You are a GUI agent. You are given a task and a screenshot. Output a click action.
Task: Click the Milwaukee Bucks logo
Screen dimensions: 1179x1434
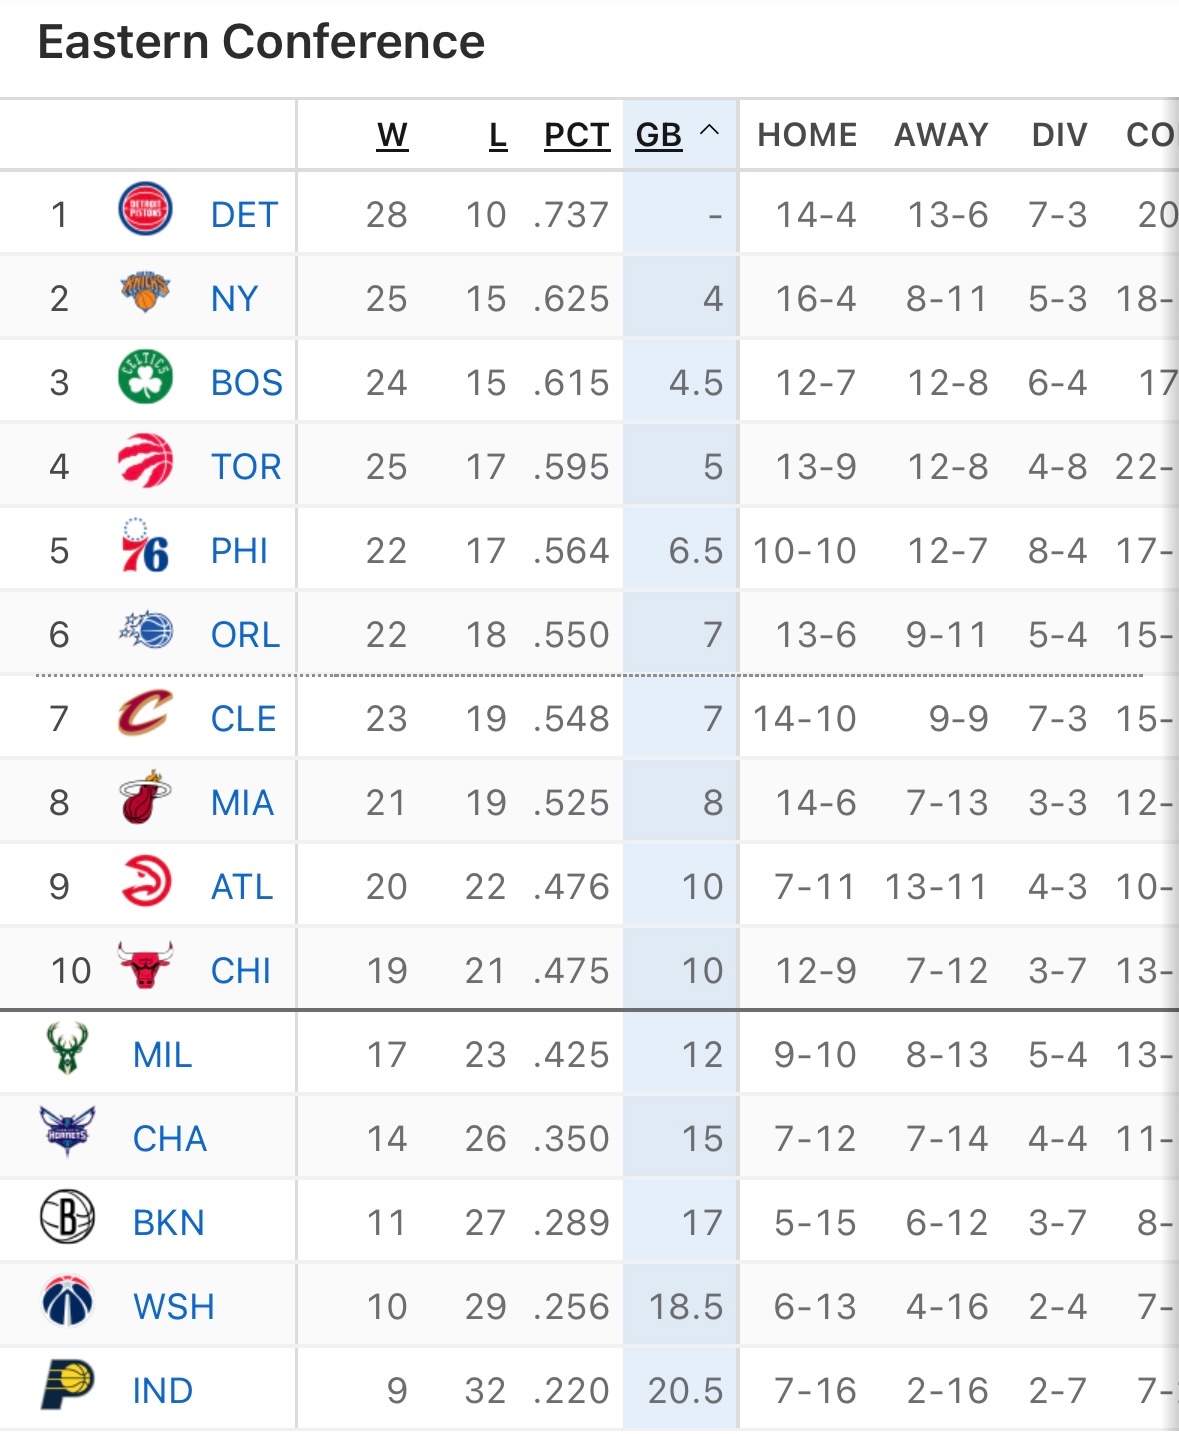pyautogui.click(x=67, y=1049)
